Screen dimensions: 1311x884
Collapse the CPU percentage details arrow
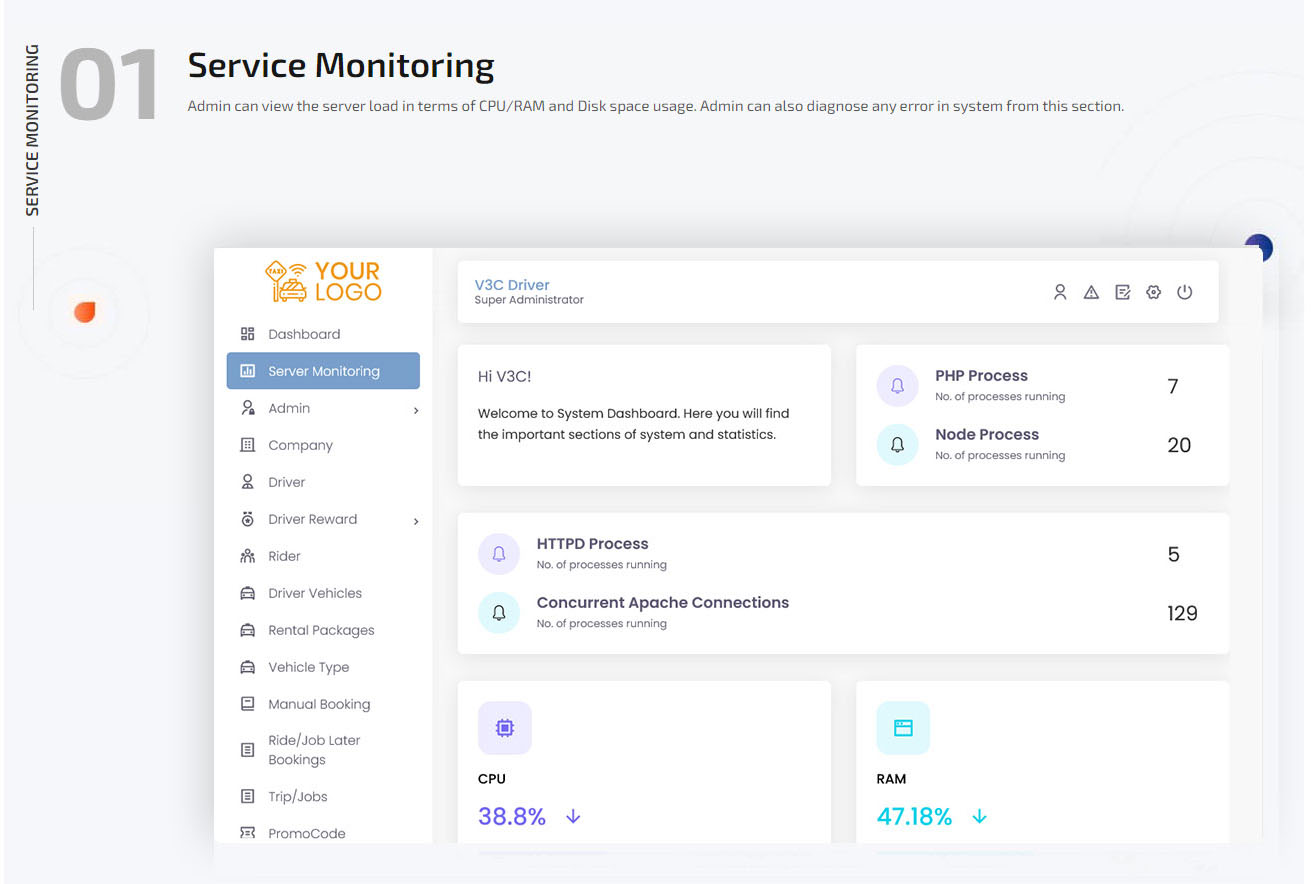tap(572, 816)
